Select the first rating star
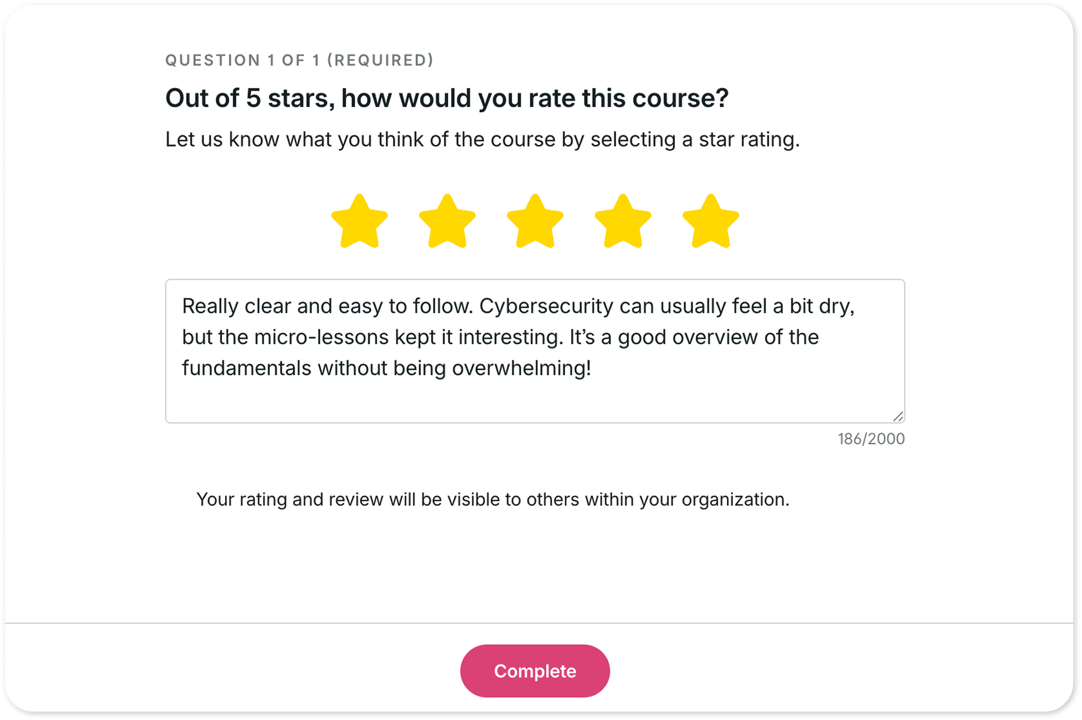 point(360,220)
